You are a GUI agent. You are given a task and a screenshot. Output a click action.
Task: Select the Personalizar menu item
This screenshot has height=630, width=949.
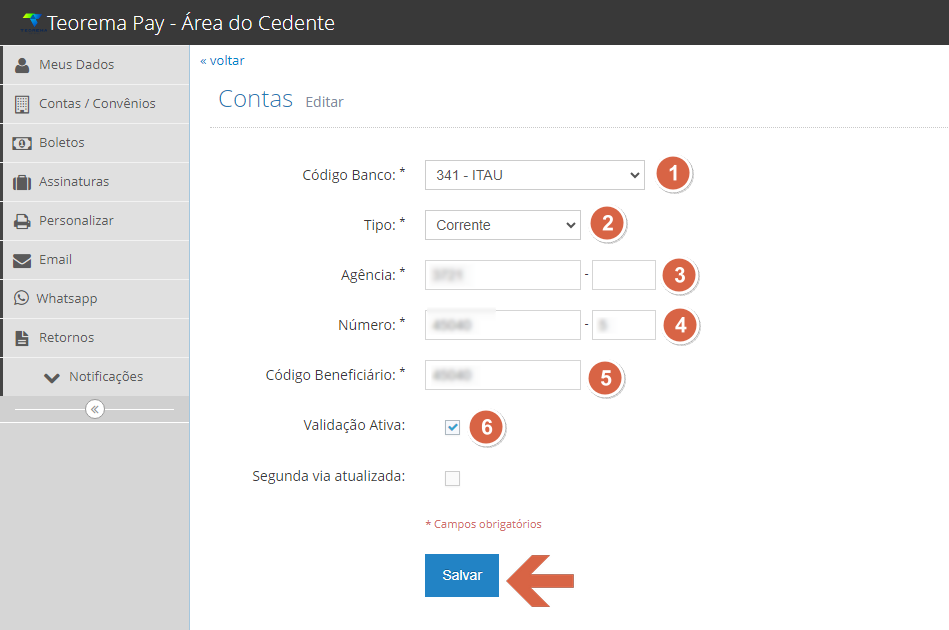point(96,221)
